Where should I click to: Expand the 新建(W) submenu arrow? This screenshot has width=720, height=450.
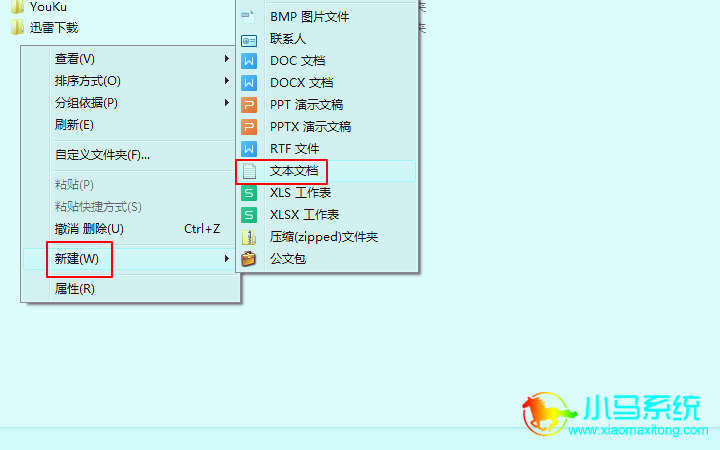226,259
